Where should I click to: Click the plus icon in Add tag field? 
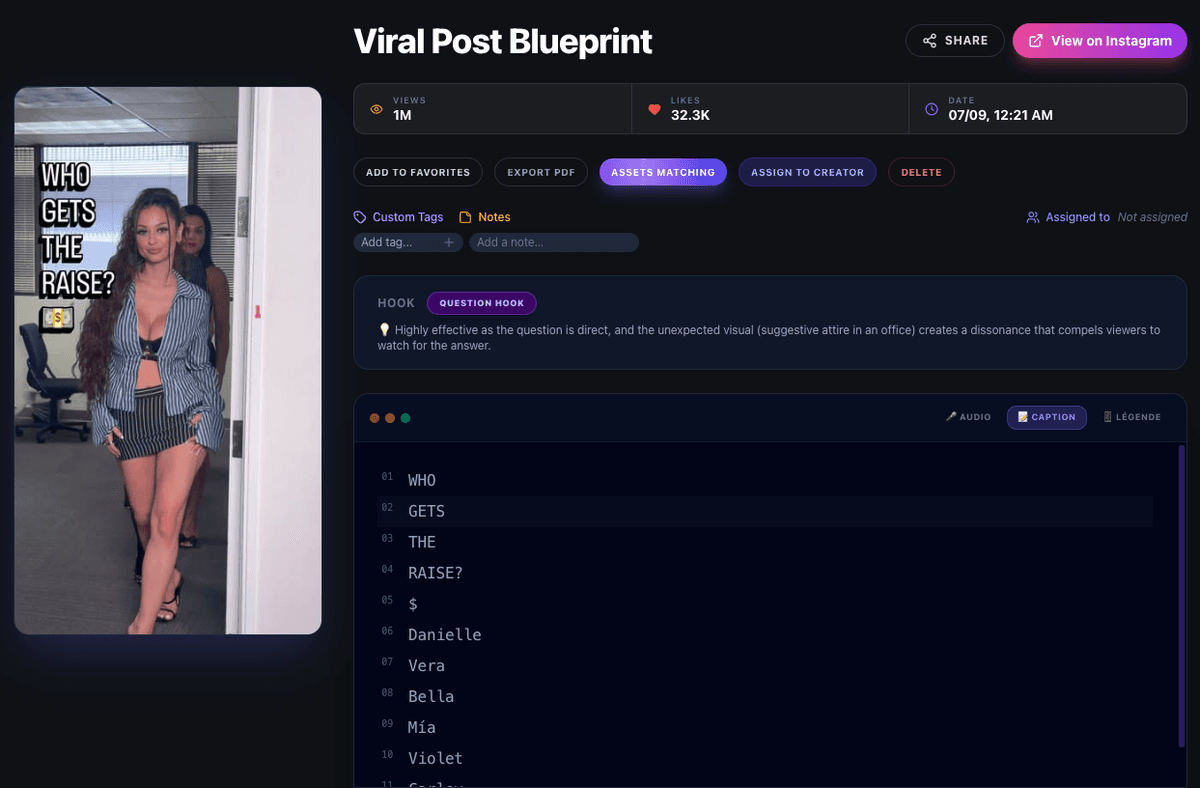(449, 242)
